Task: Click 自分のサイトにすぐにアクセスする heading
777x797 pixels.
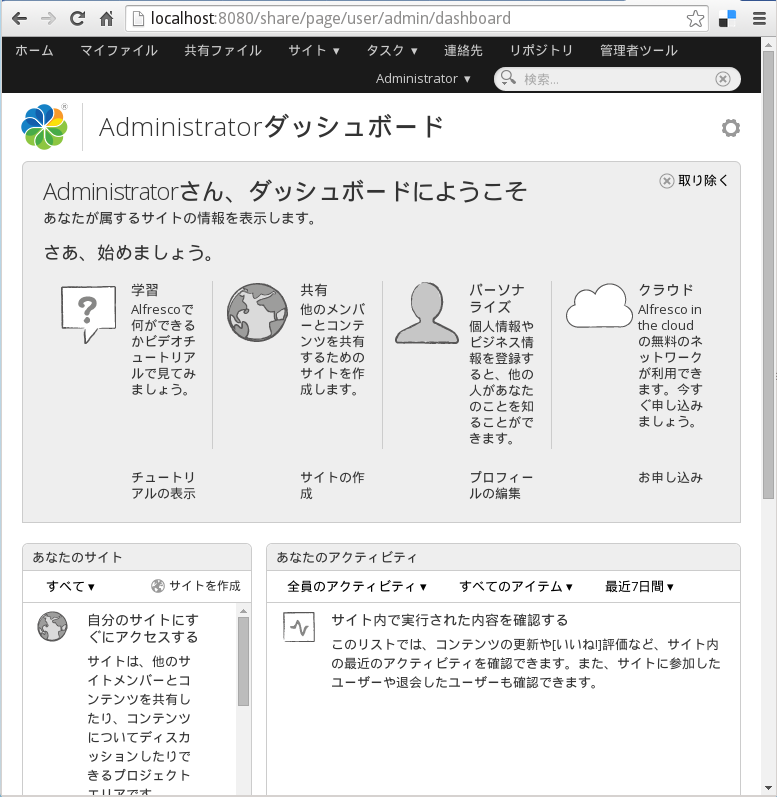Action: click(143, 628)
